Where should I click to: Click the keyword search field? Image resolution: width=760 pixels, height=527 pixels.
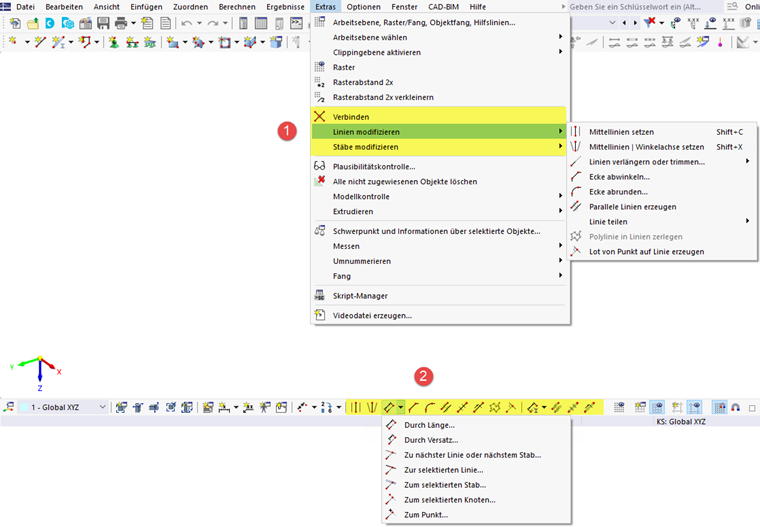click(x=645, y=7)
